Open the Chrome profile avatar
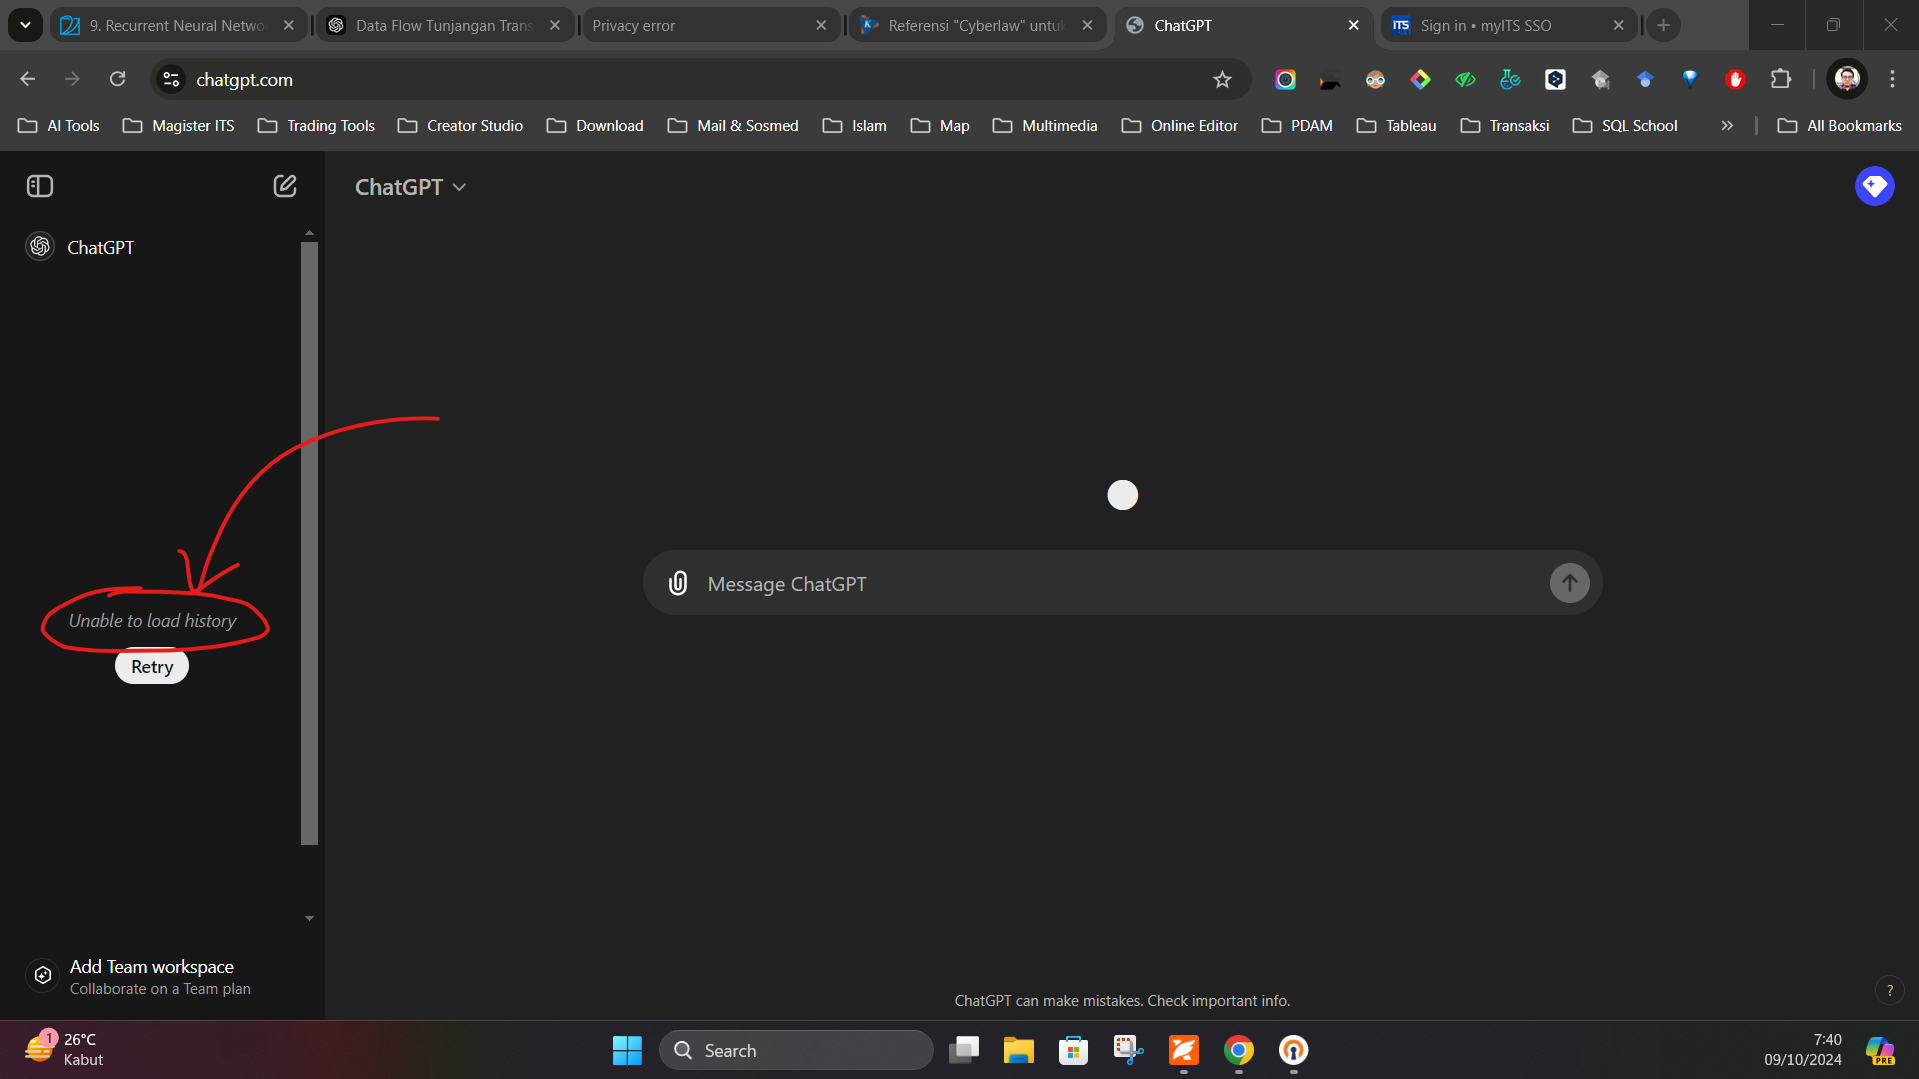The width and height of the screenshot is (1919, 1079). (x=1846, y=79)
